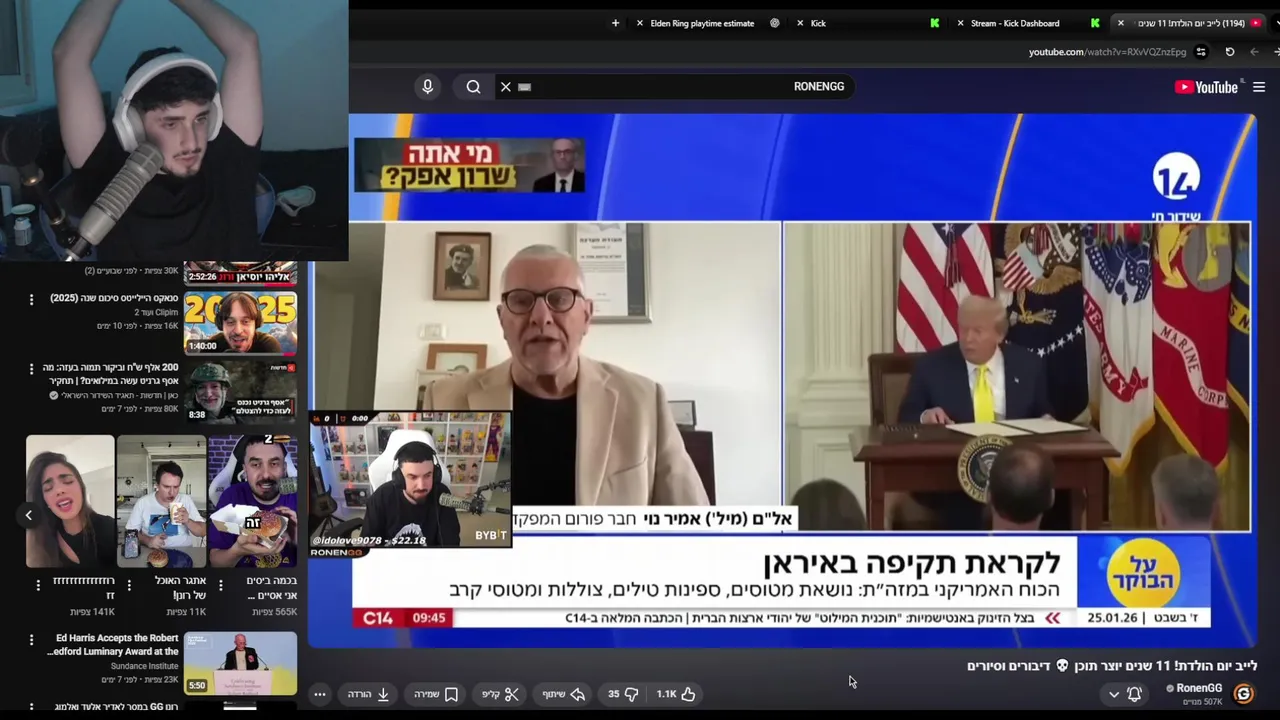Dislike the video showing 35 dislikes

click(x=623, y=694)
